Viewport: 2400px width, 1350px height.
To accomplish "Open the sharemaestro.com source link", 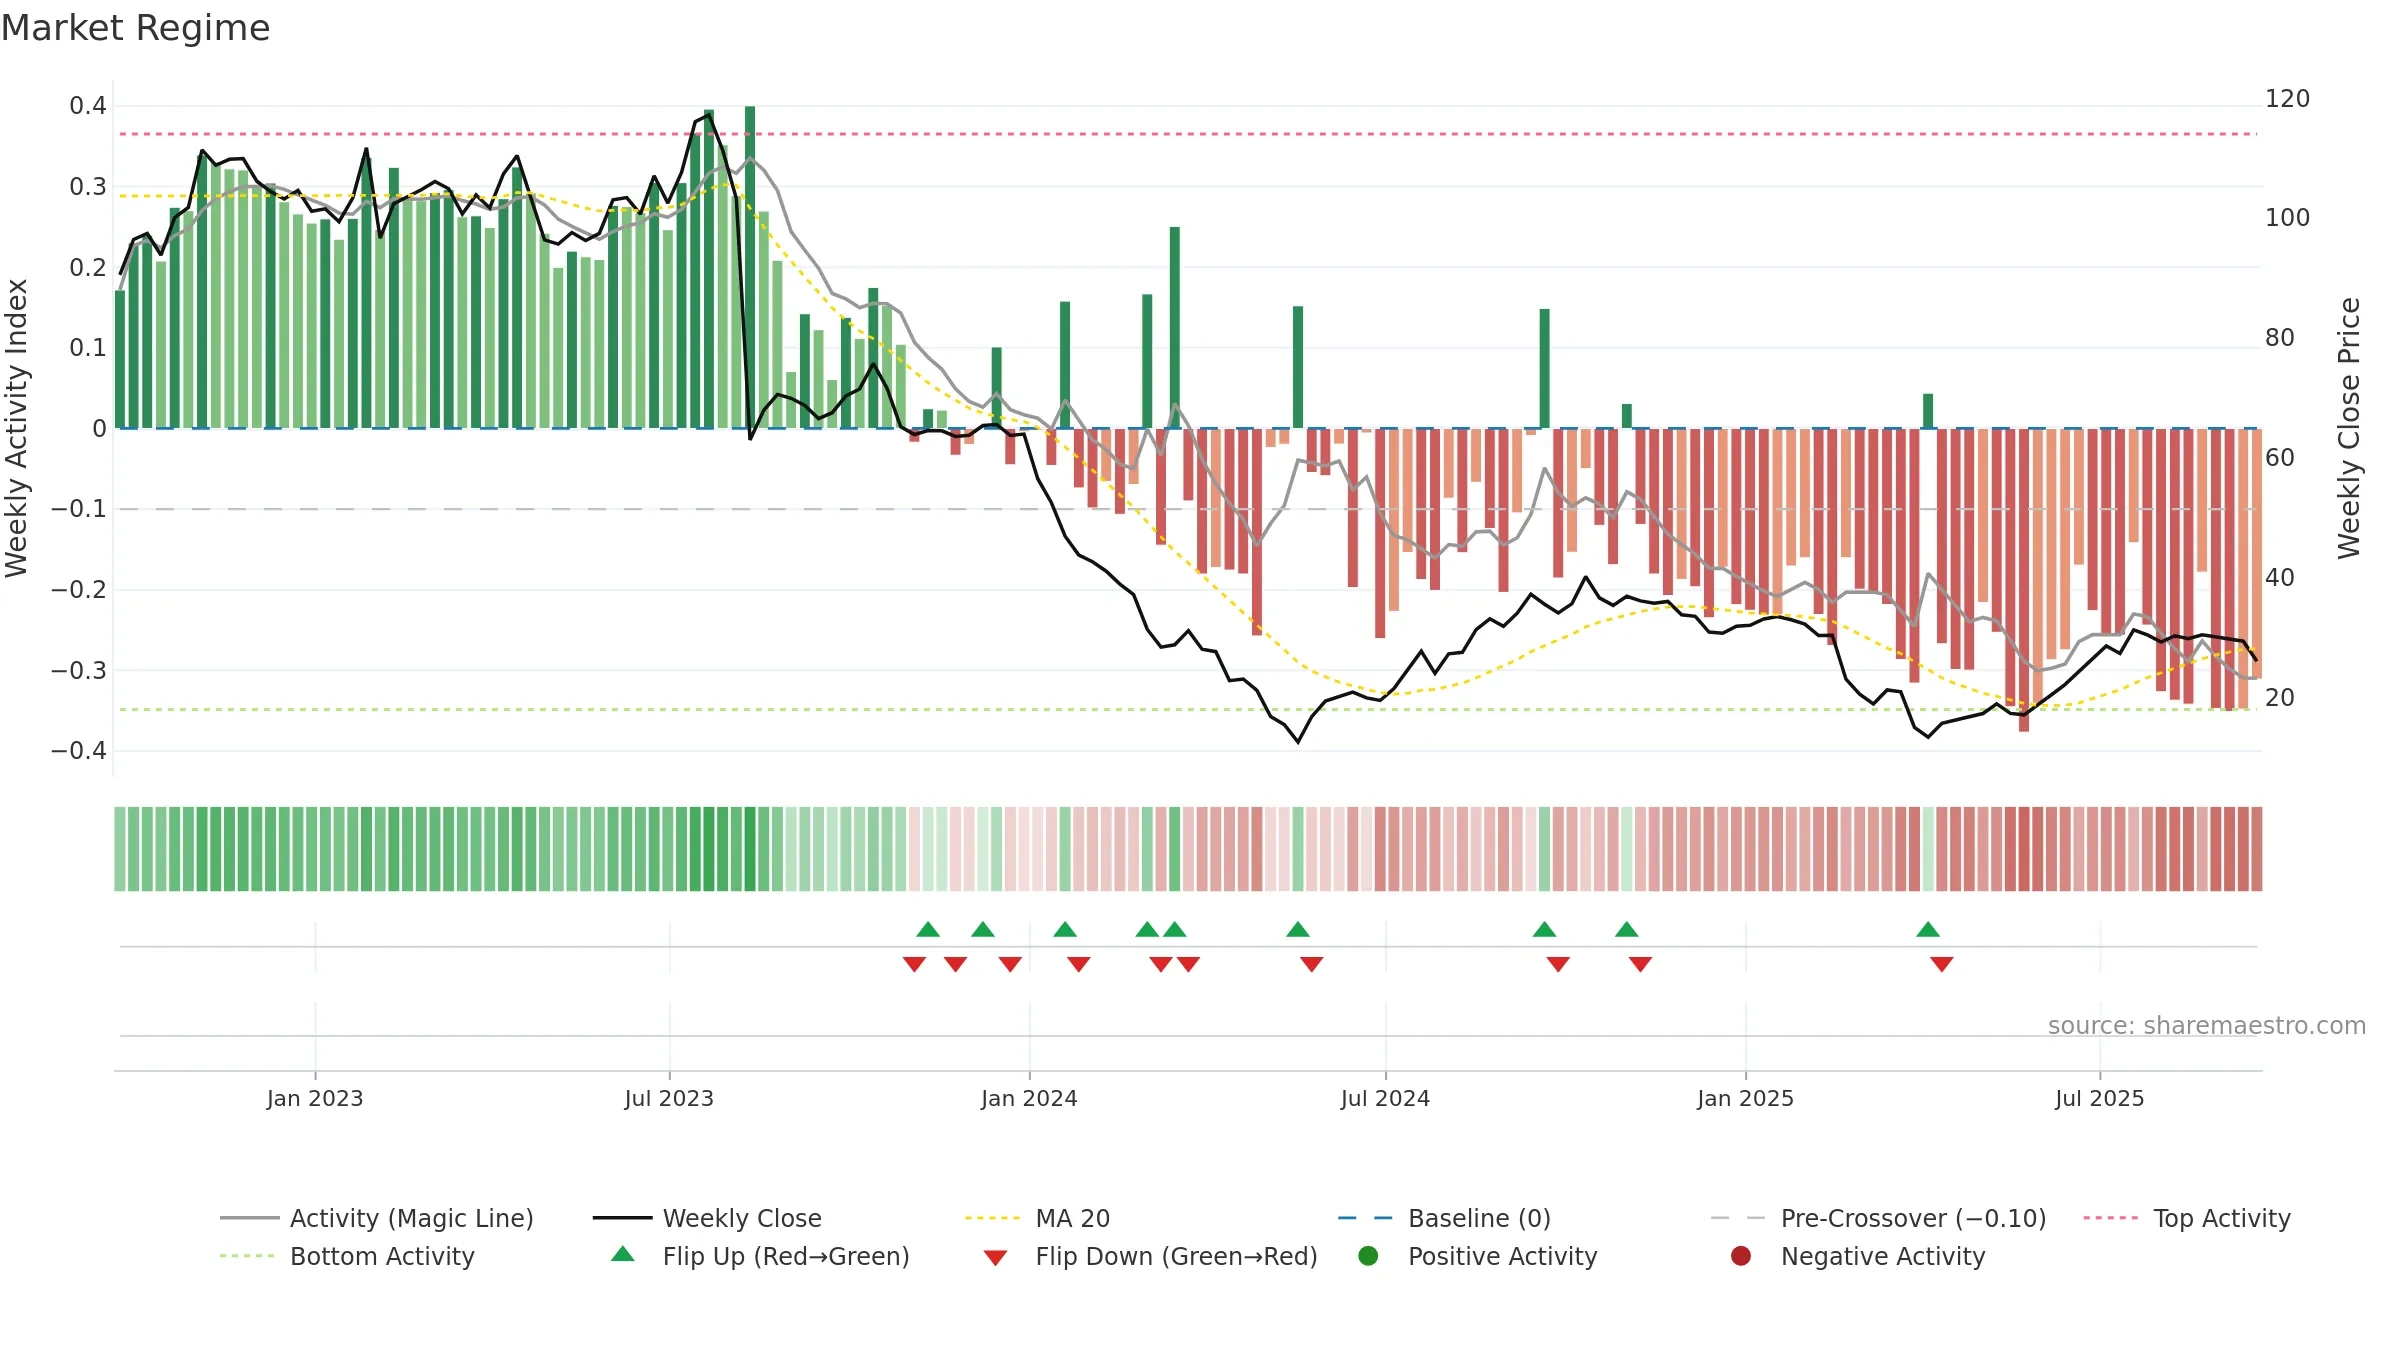I will click(2207, 1025).
